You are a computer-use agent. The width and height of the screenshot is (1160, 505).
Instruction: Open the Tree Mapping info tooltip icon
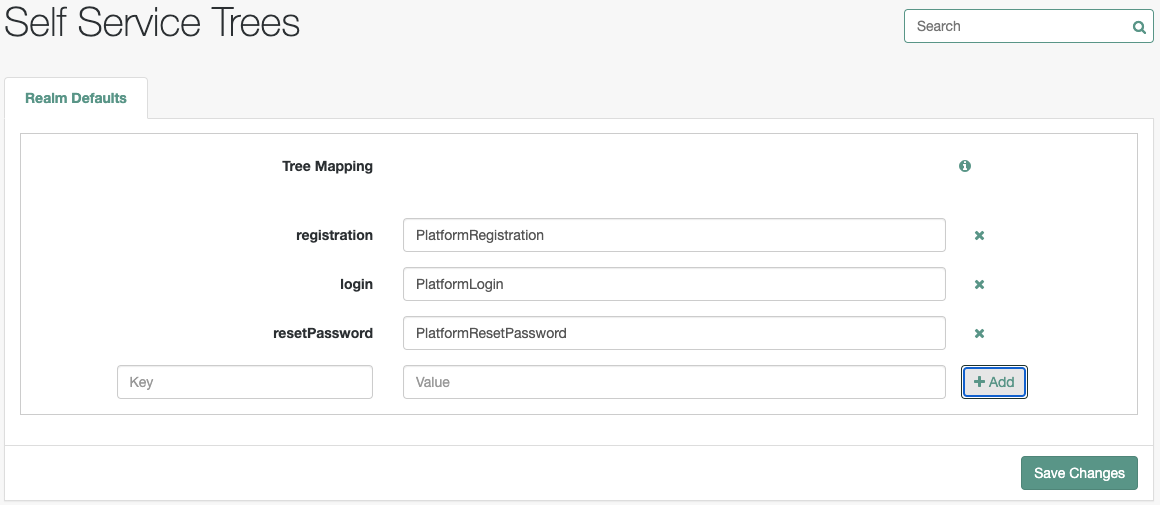pos(965,166)
